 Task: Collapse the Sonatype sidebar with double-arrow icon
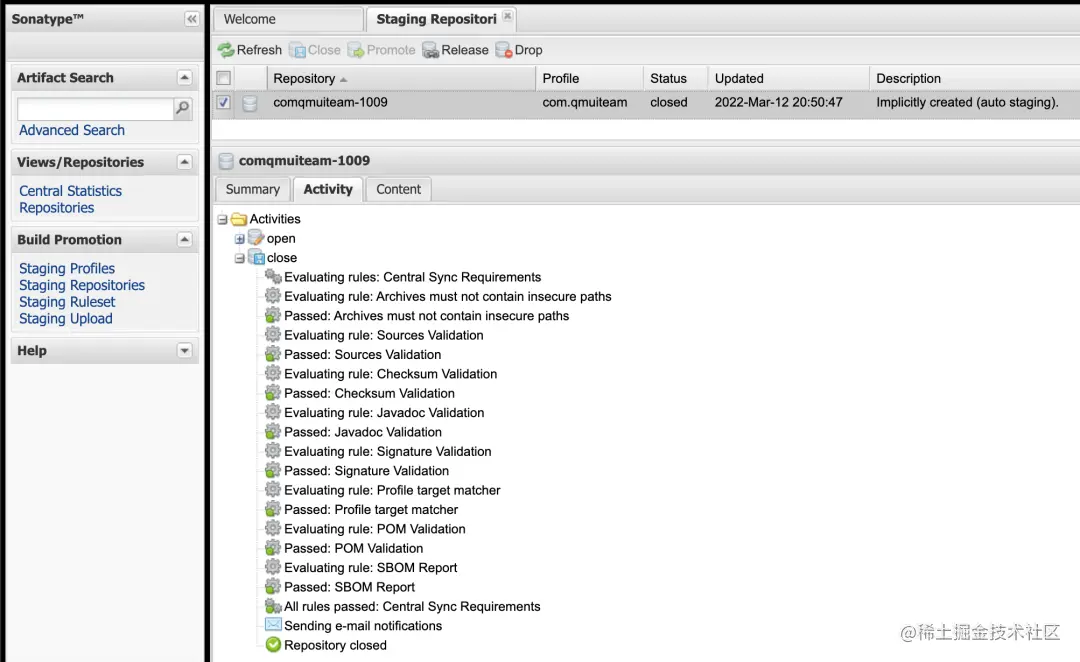coord(191,19)
